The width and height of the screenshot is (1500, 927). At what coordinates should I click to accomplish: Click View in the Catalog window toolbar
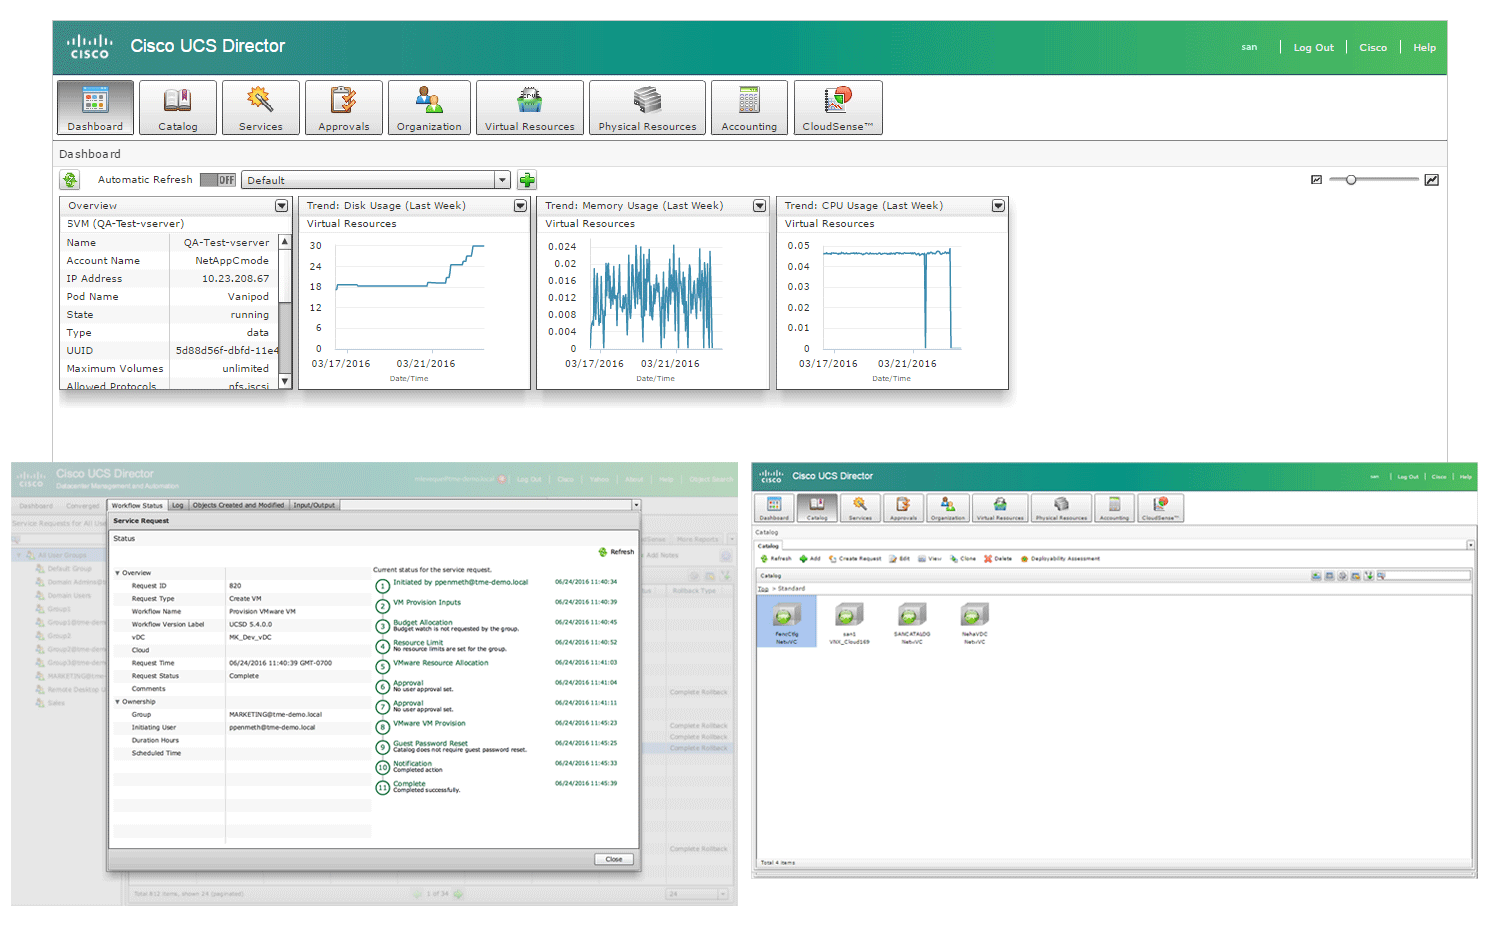click(x=930, y=559)
